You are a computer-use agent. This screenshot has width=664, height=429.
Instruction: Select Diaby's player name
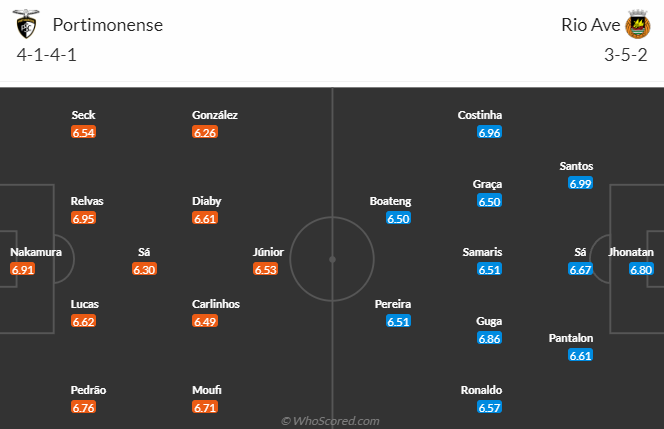click(x=207, y=201)
